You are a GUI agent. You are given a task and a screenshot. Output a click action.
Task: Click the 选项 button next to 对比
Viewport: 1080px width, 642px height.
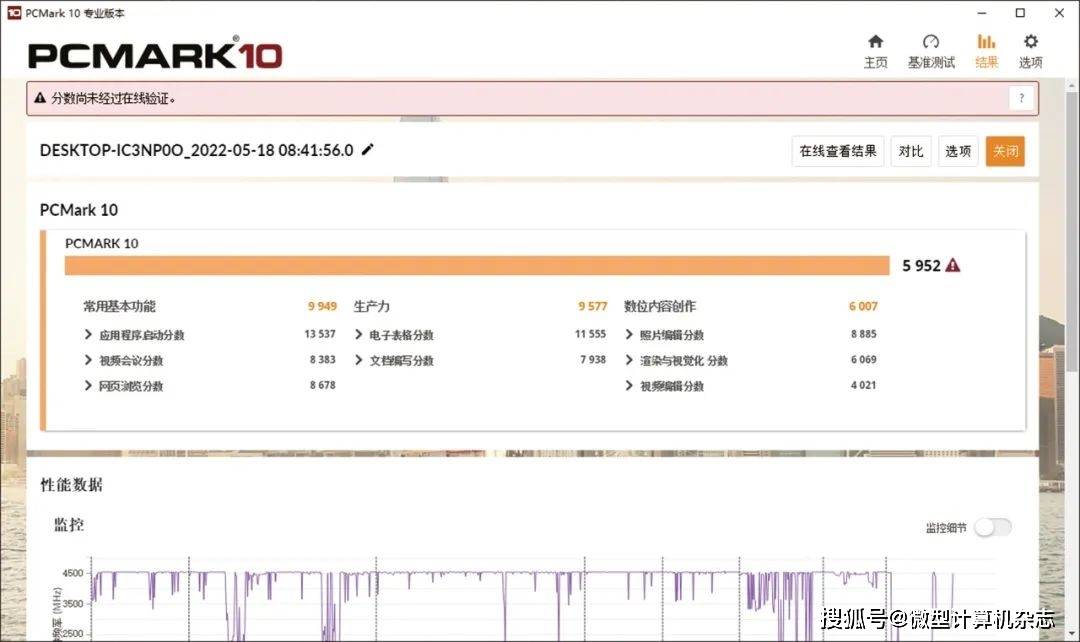point(958,151)
